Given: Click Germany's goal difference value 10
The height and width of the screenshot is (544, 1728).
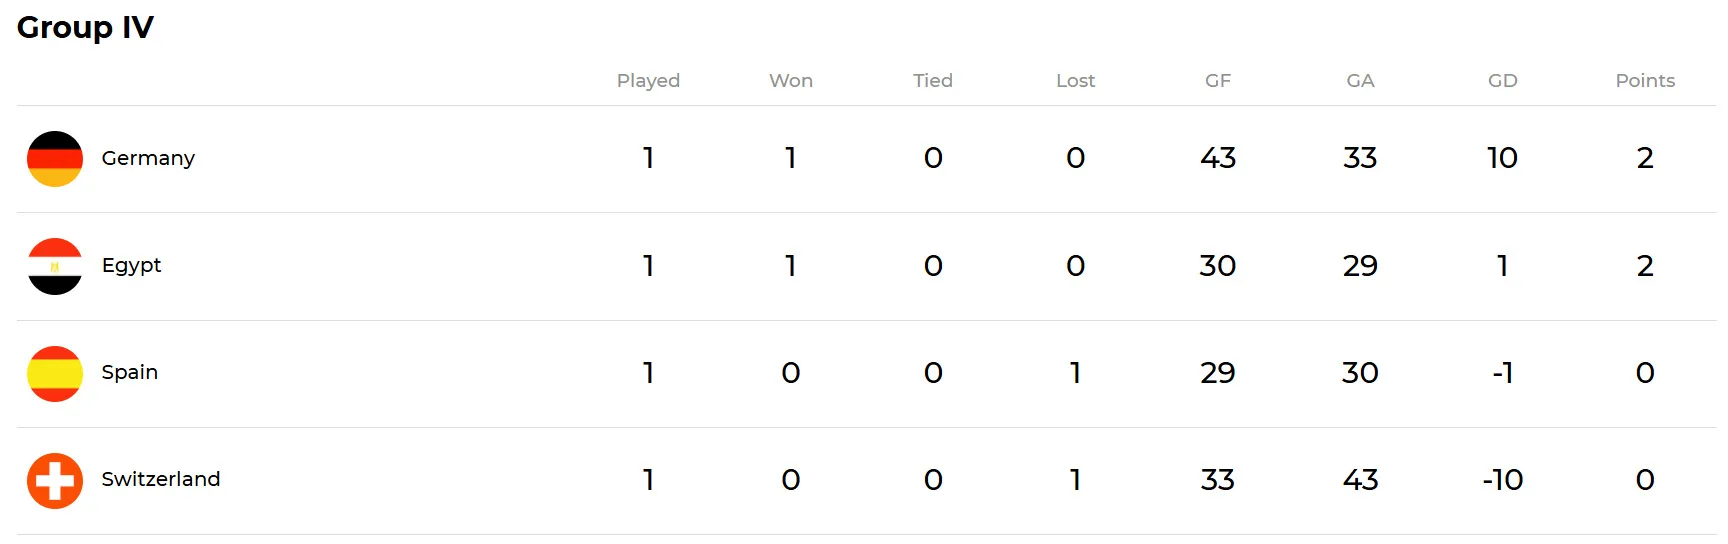Looking at the screenshot, I should pos(1502,158).
